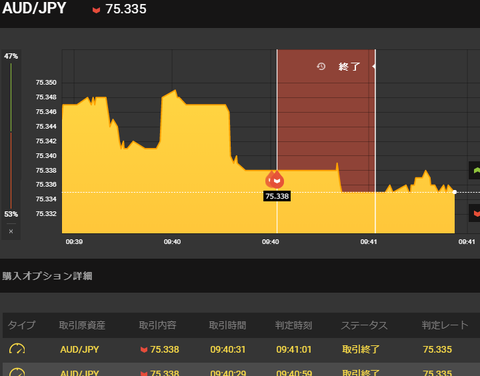Click the 取引内容 column header
This screenshot has width=480, height=376.
[157, 325]
